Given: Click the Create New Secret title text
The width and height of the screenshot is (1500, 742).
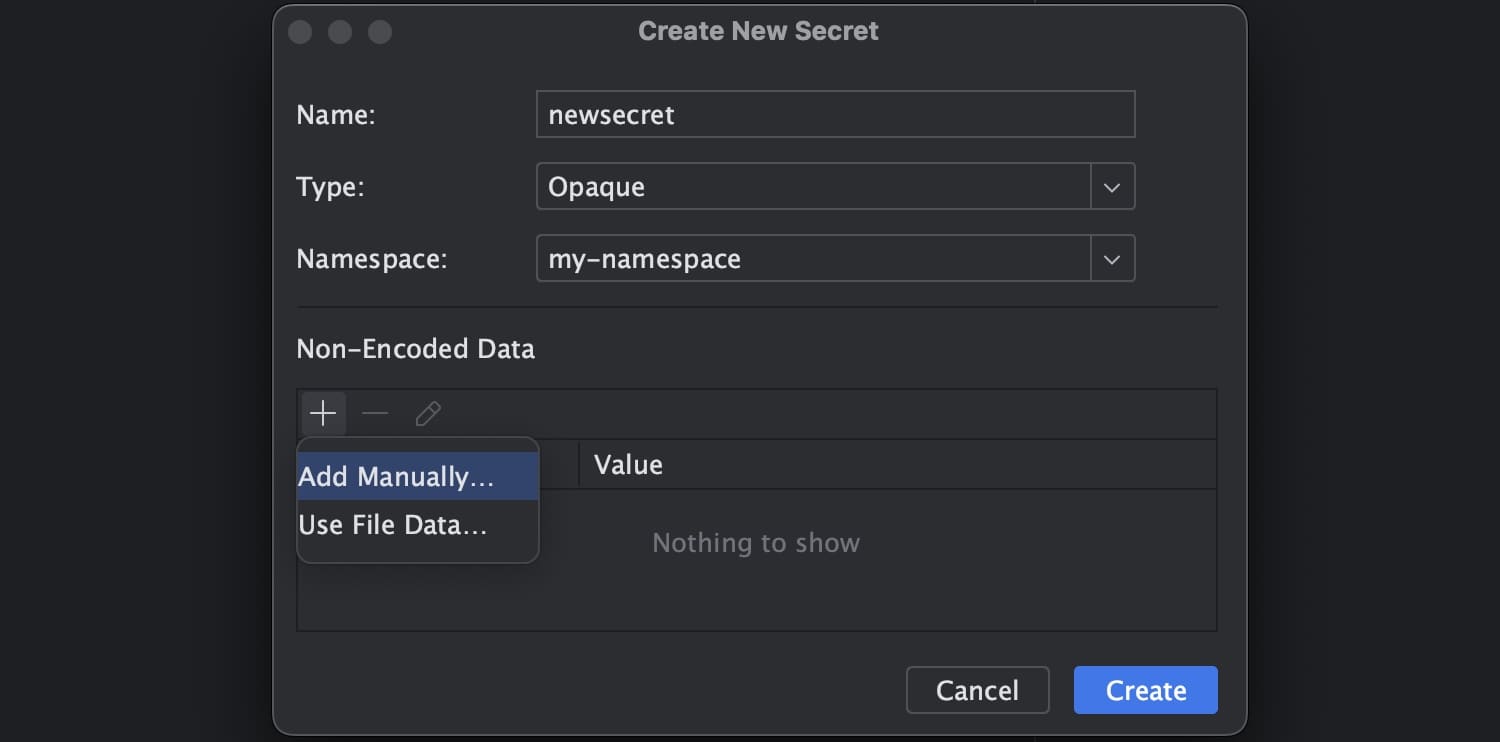Looking at the screenshot, I should 758,31.
